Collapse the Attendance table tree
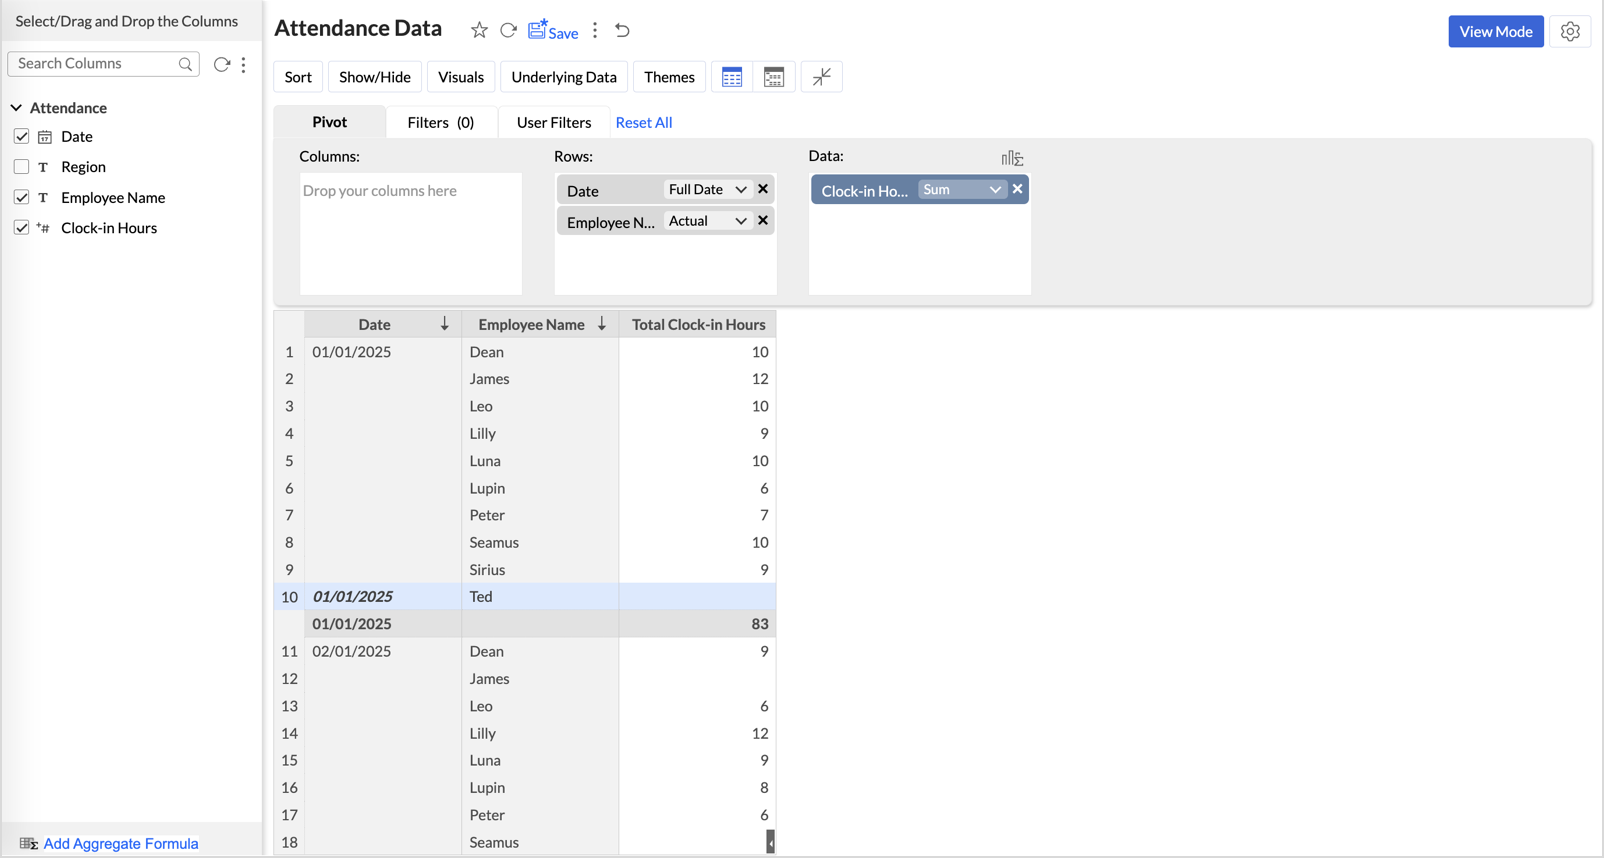 click(x=17, y=108)
